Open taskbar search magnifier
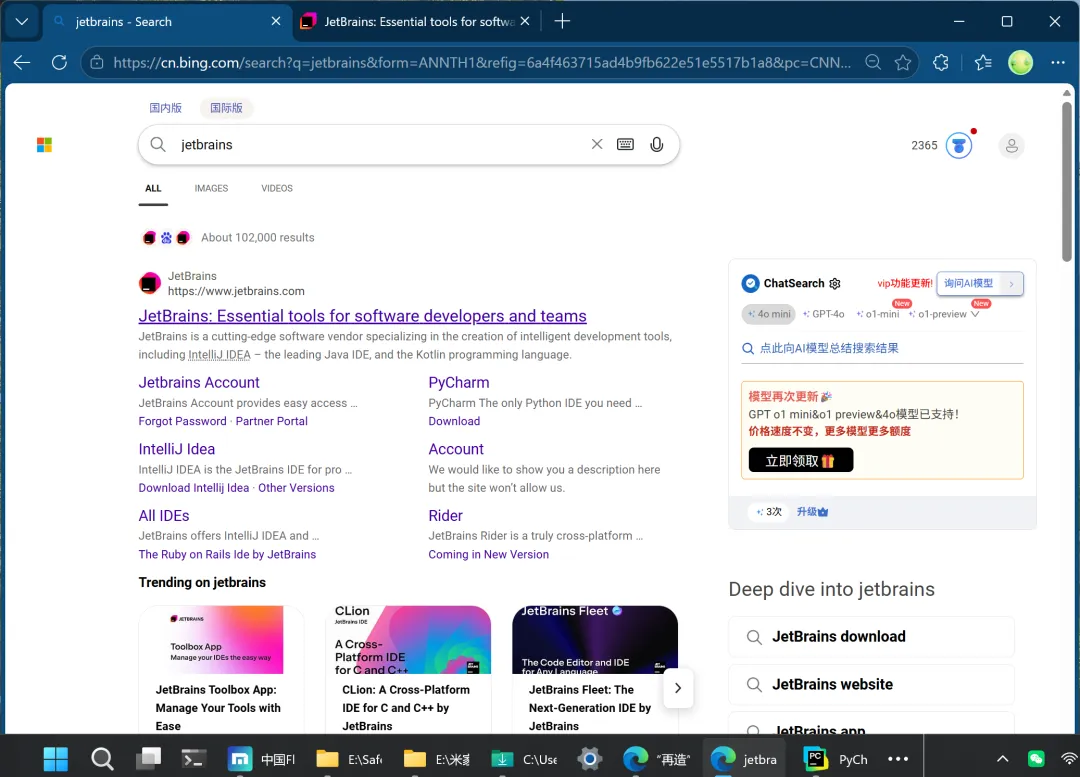Viewport: 1080px width, 777px height. click(x=102, y=759)
